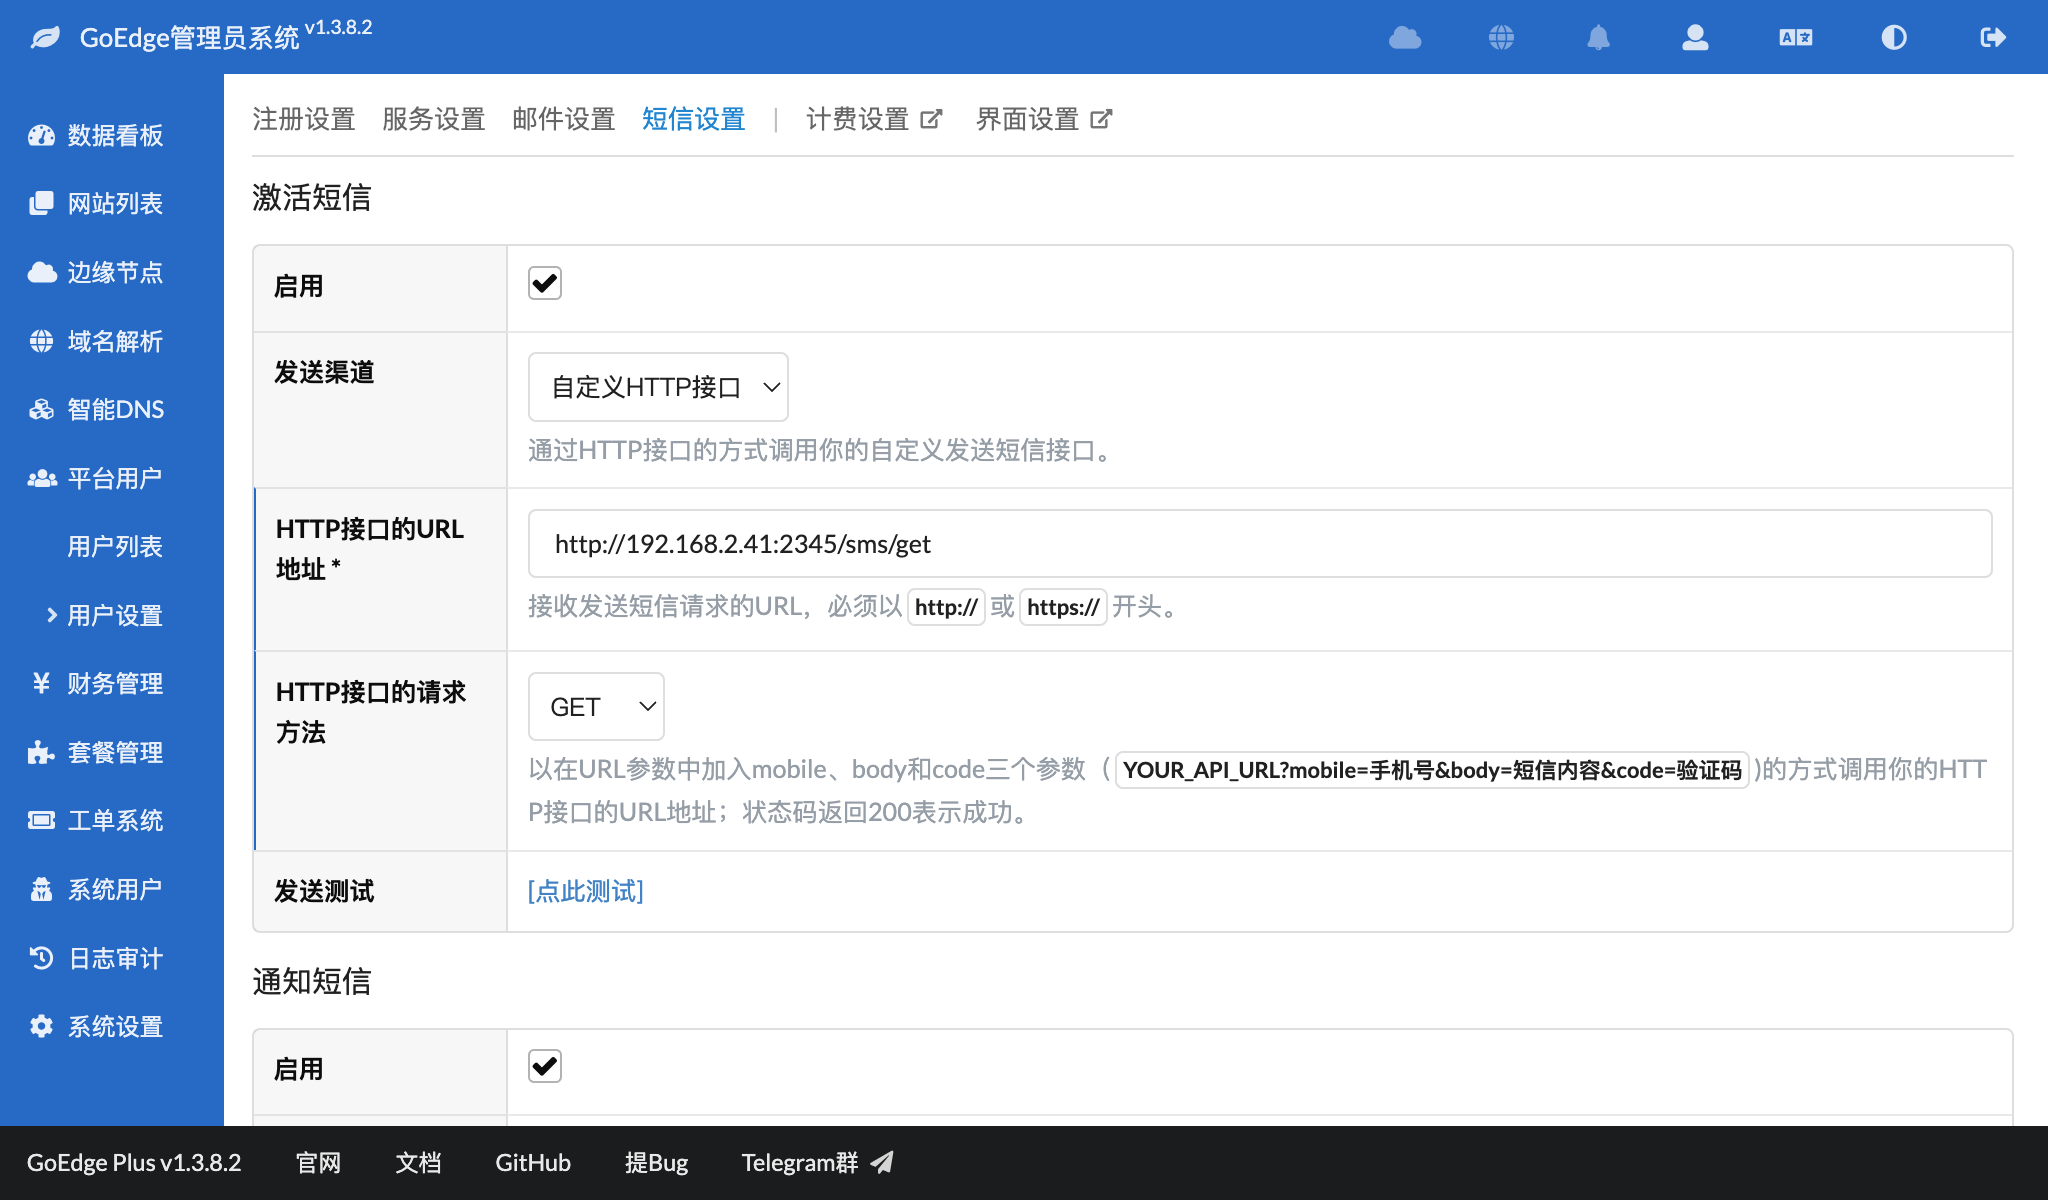
Task: Switch to 邮件设置 tab
Action: point(564,119)
